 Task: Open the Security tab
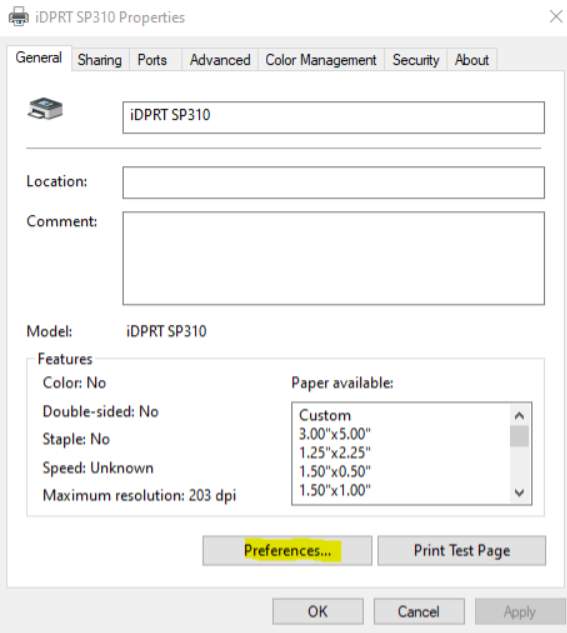(x=416, y=60)
